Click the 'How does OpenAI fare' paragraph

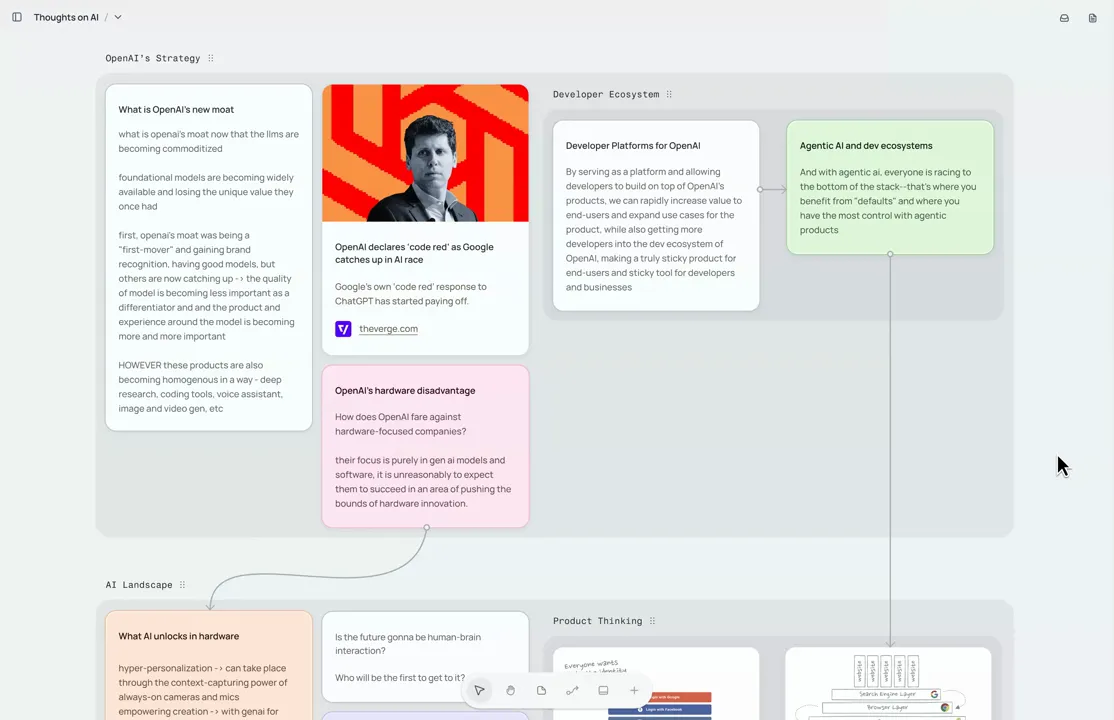click(401, 424)
